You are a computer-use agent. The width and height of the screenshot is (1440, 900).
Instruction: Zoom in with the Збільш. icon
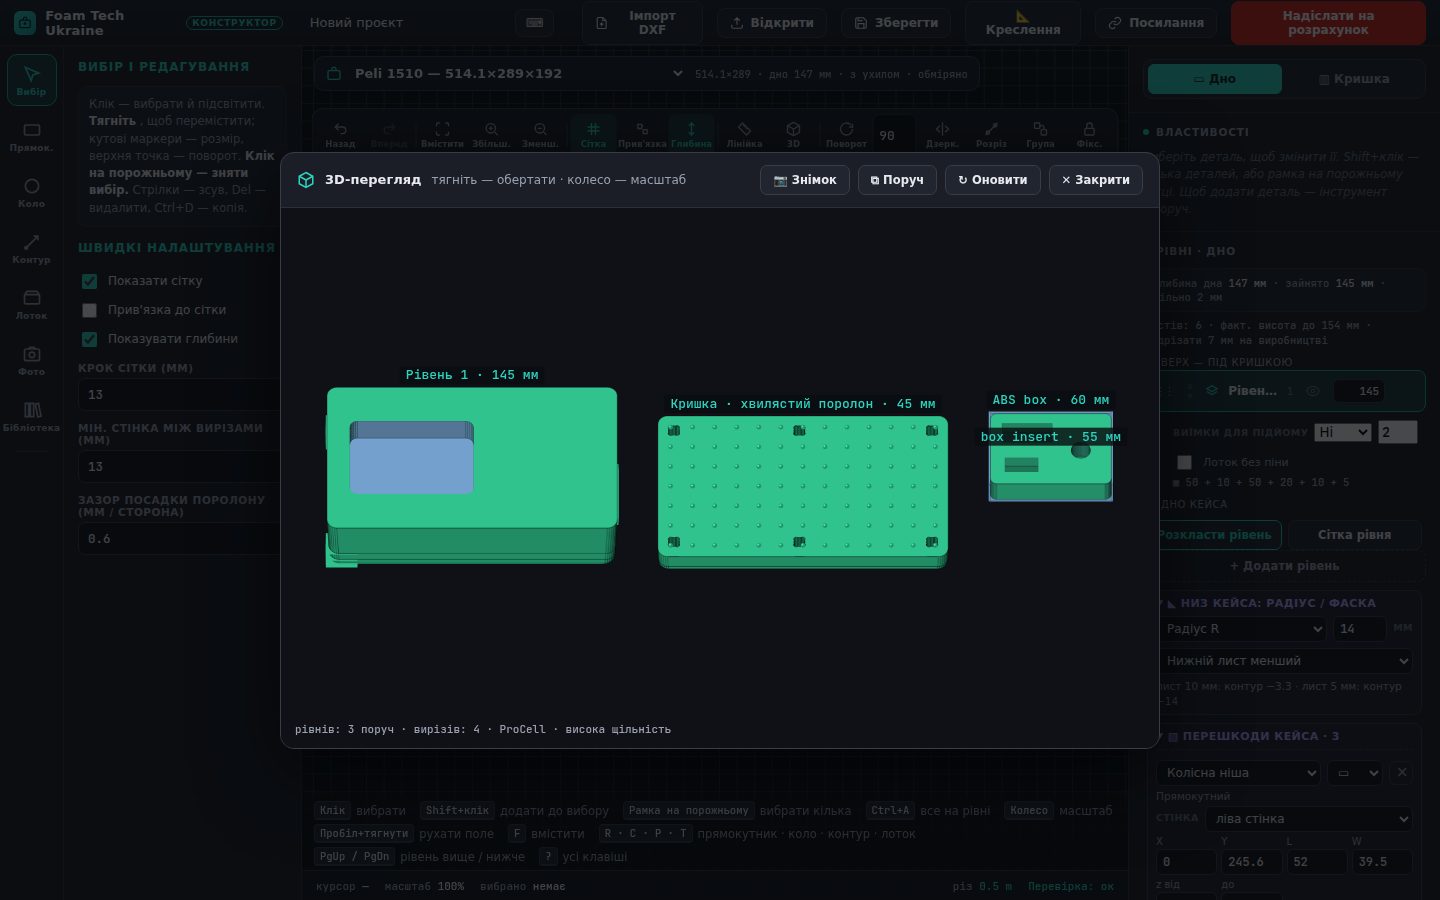point(491,134)
